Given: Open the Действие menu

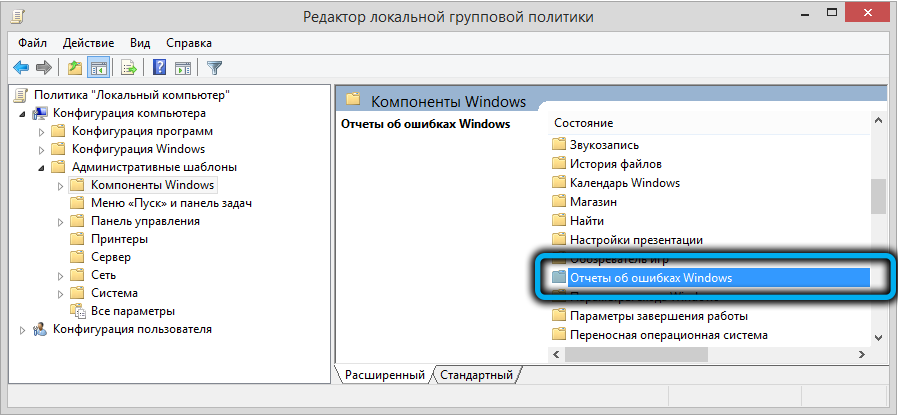Looking at the screenshot, I should pyautogui.click(x=88, y=43).
